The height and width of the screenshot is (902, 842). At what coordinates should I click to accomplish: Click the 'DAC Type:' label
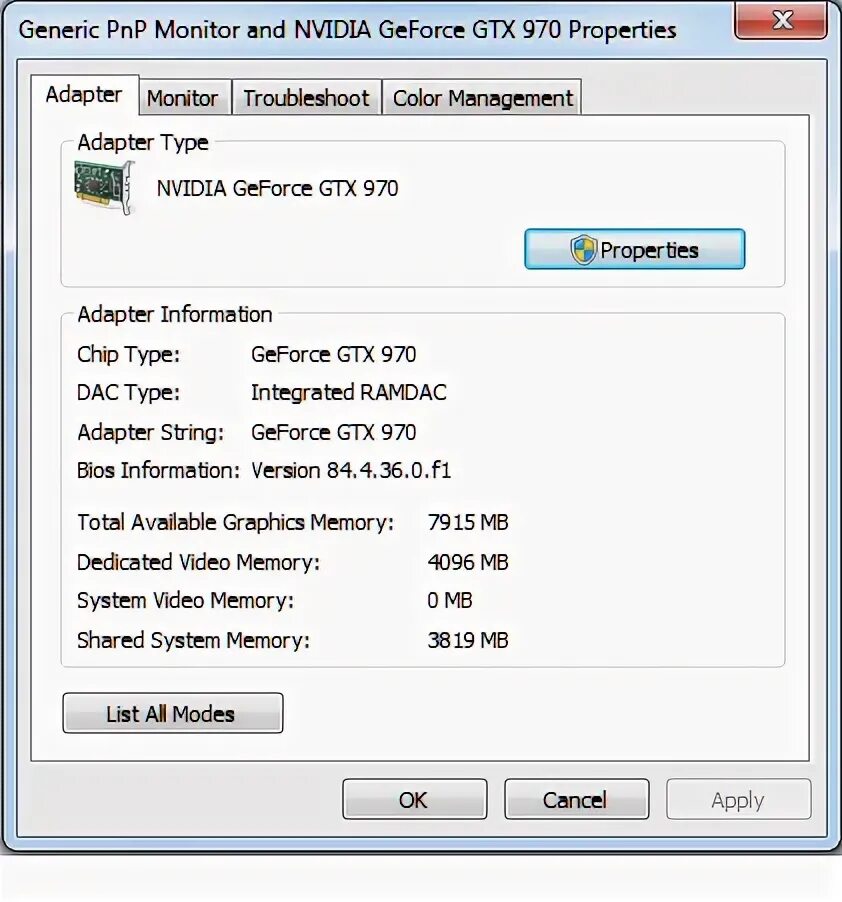coord(128,392)
